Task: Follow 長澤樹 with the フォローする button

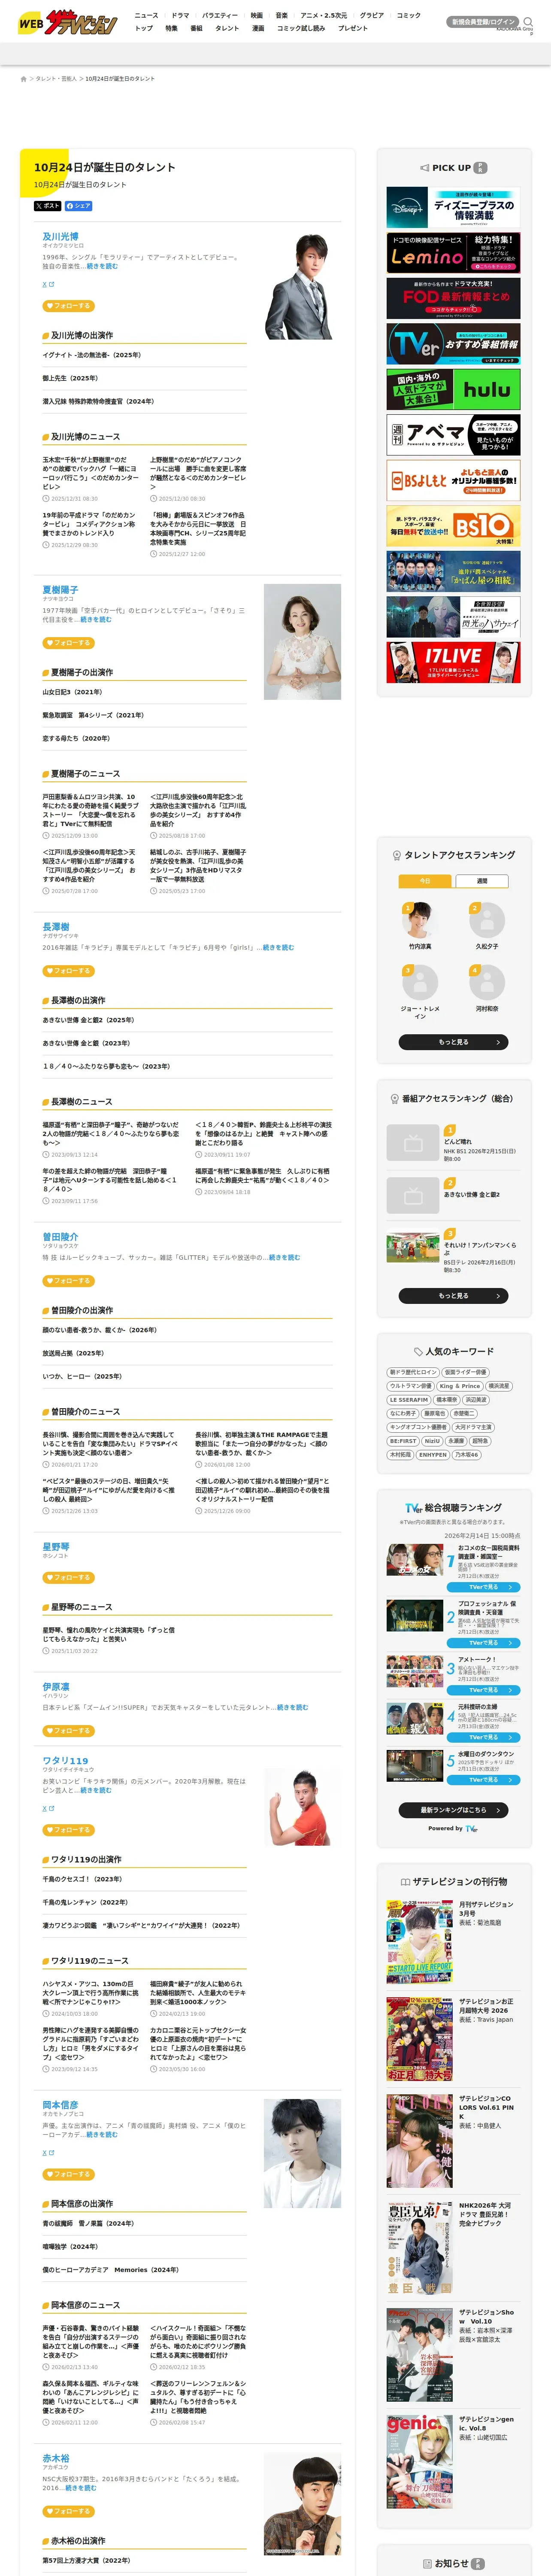Action: [69, 971]
